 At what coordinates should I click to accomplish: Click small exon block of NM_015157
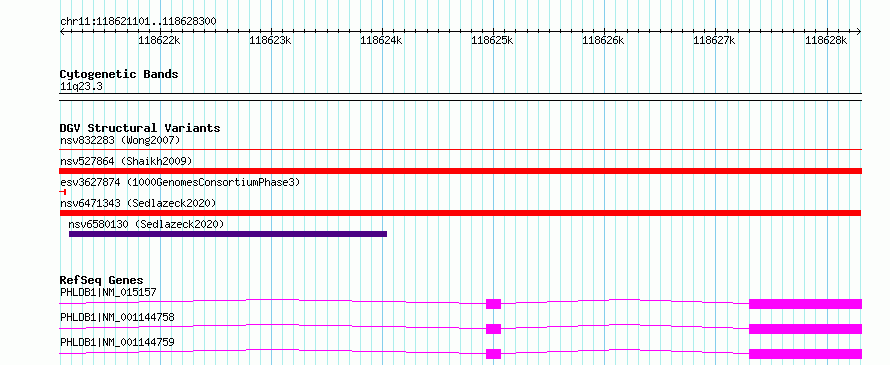(x=493, y=304)
